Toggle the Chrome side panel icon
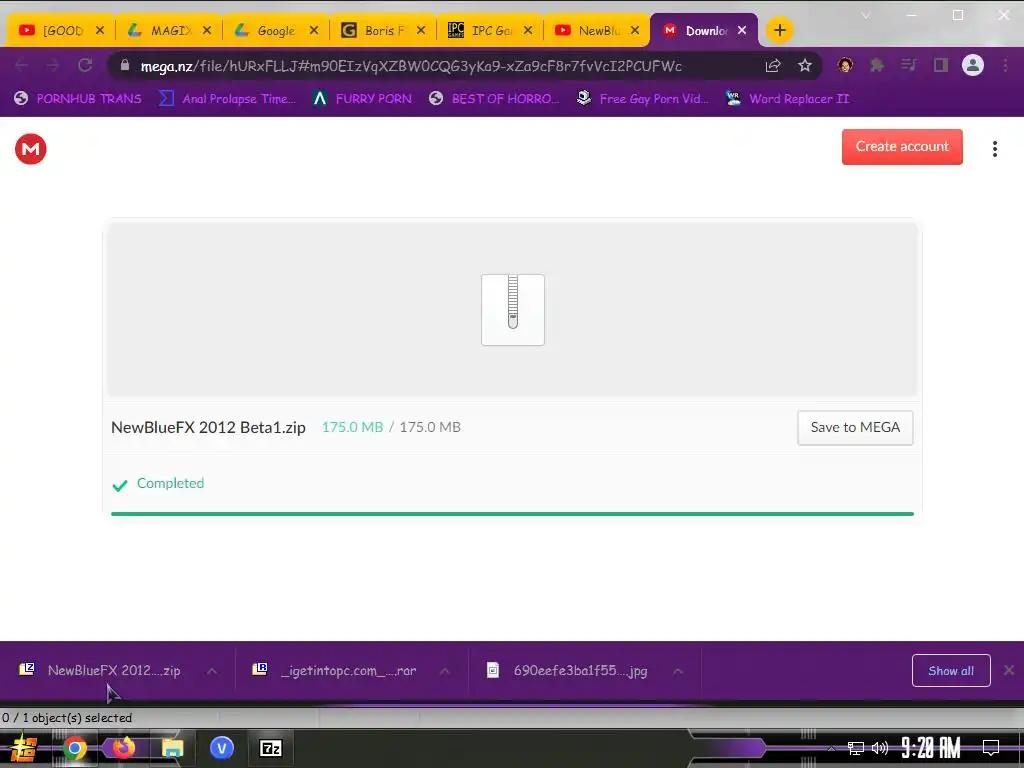Viewport: 1024px width, 768px height. (940, 65)
